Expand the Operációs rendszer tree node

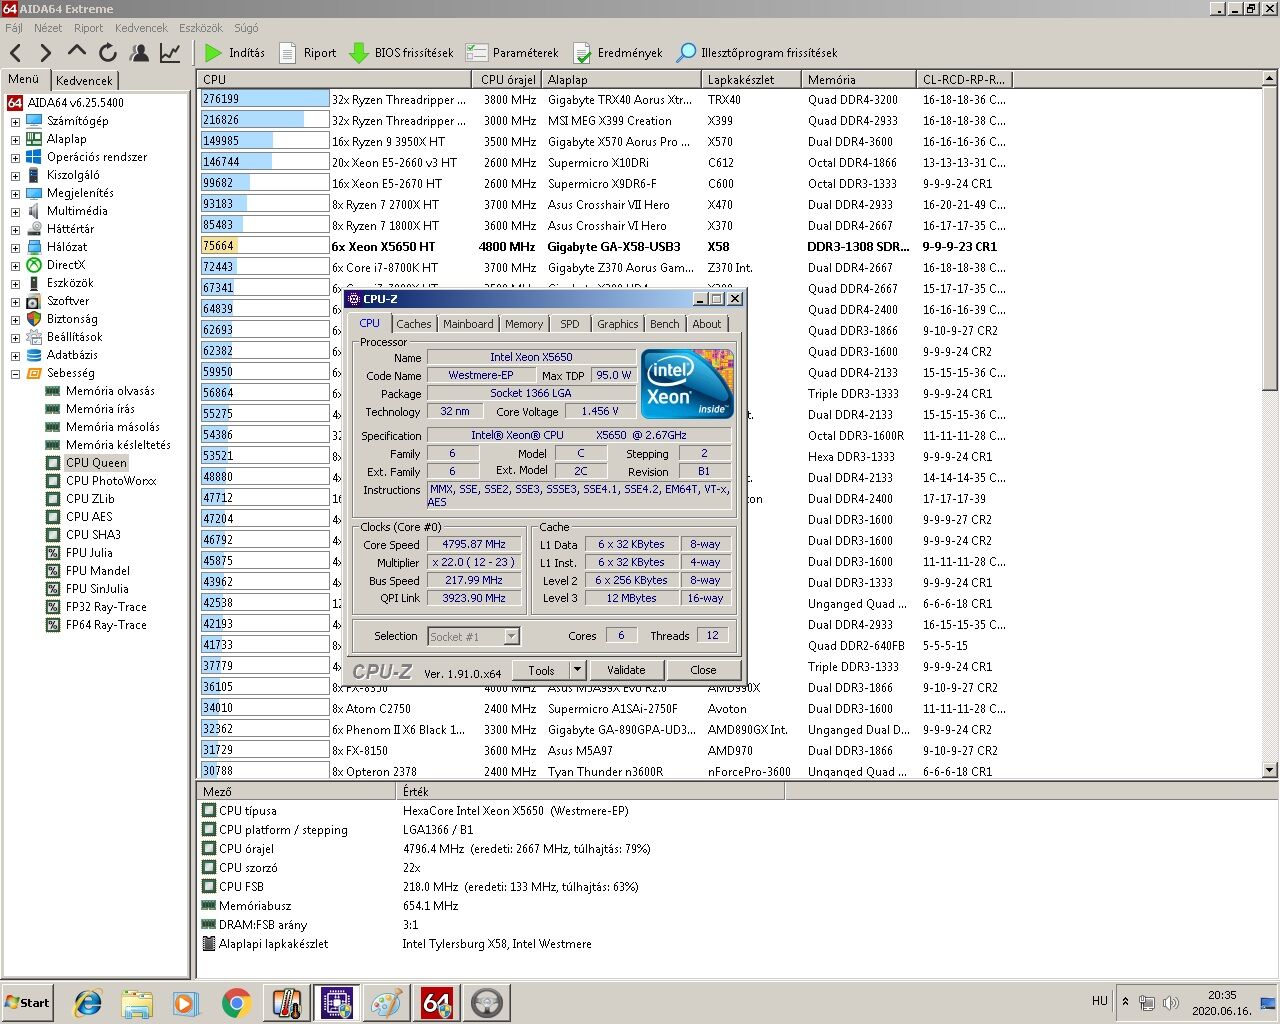pos(15,158)
